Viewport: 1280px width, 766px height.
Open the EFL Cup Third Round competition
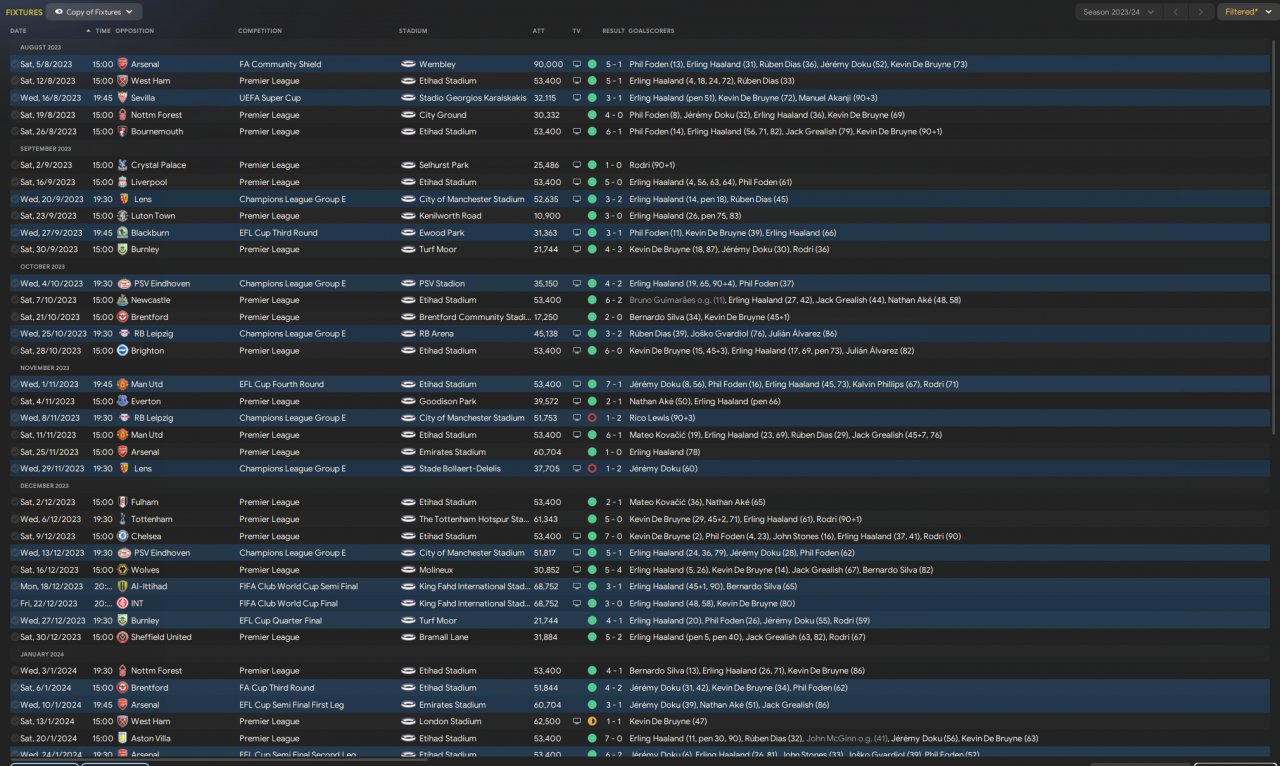click(x=278, y=233)
